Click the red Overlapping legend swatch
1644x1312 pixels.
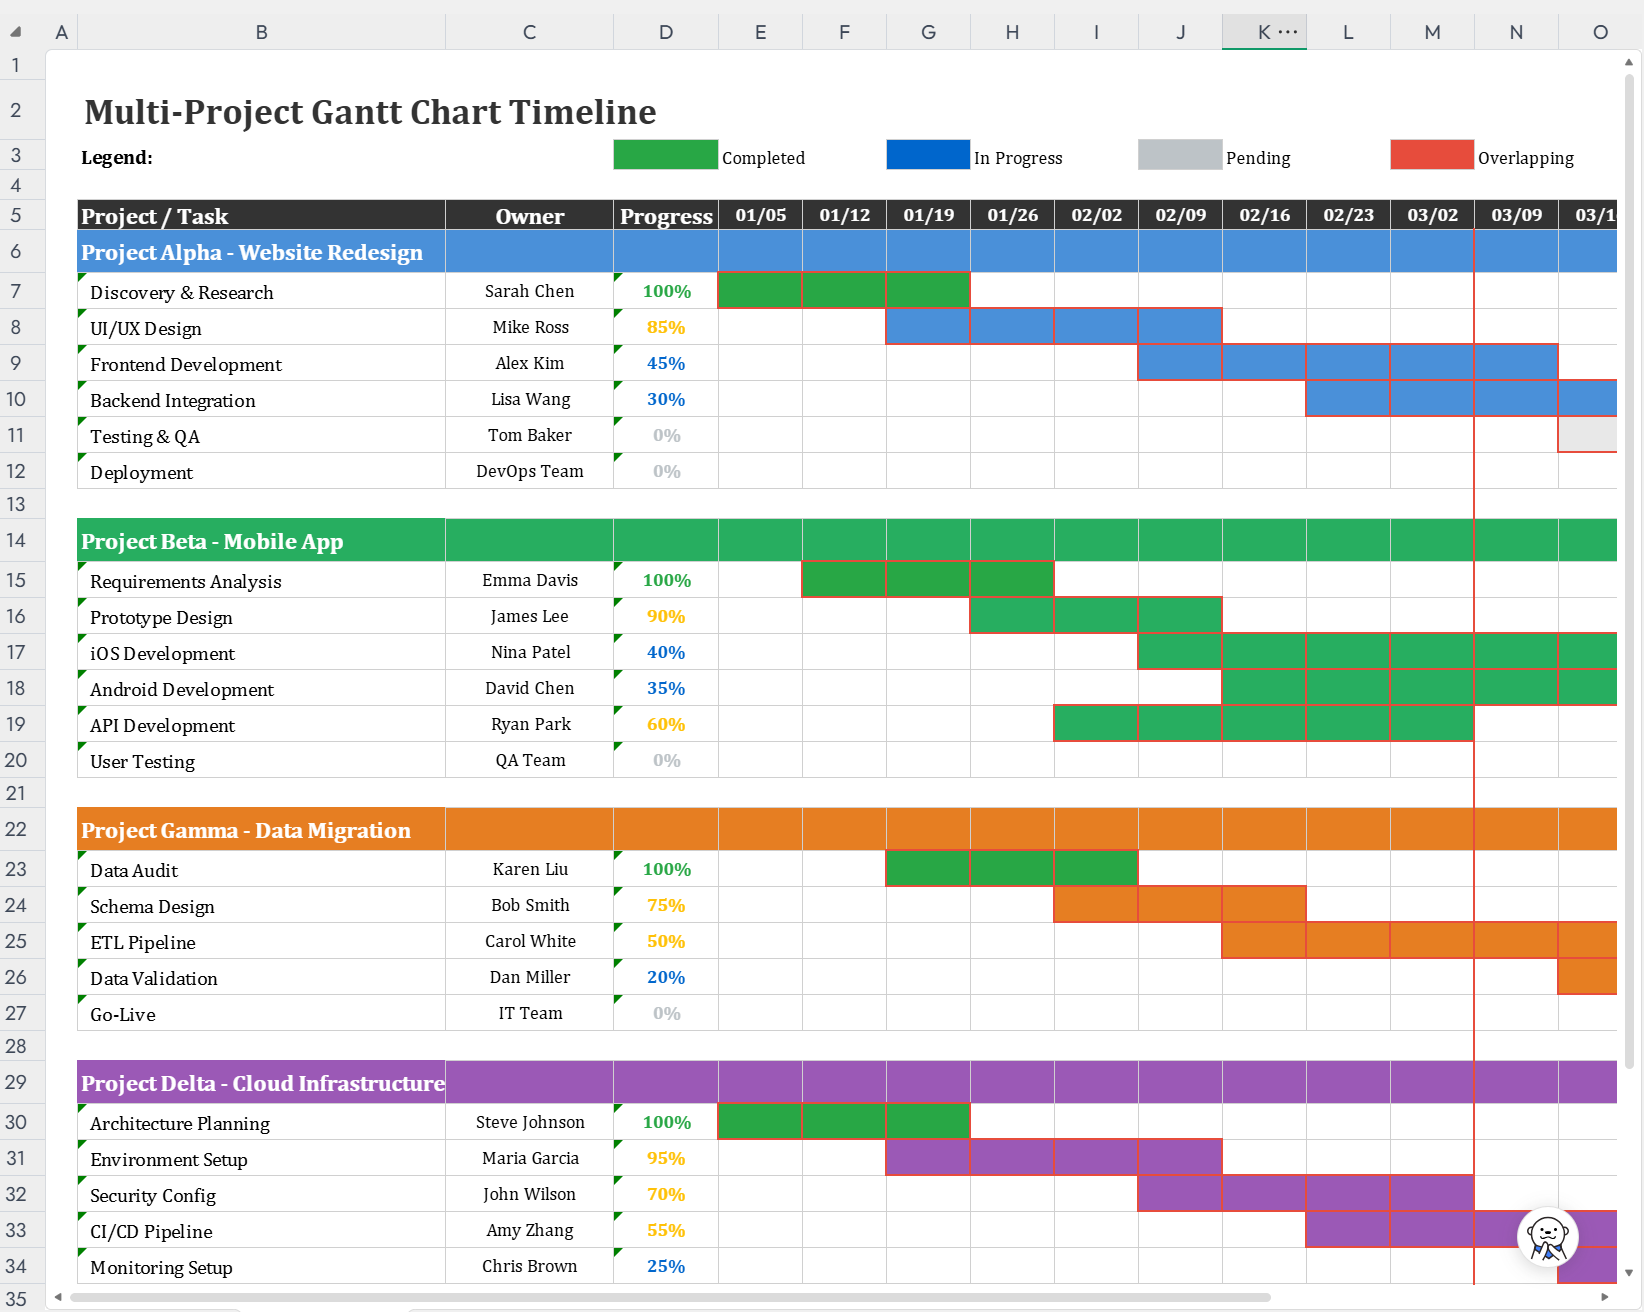pyautogui.click(x=1432, y=154)
